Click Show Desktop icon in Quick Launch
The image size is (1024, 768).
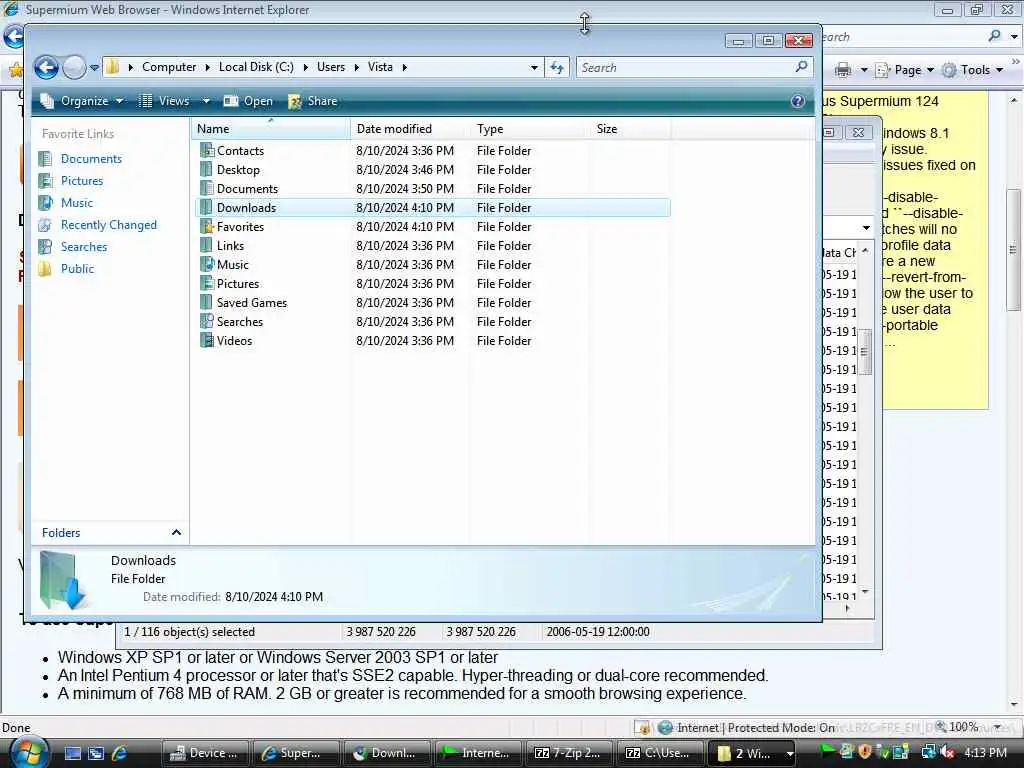[72, 754]
